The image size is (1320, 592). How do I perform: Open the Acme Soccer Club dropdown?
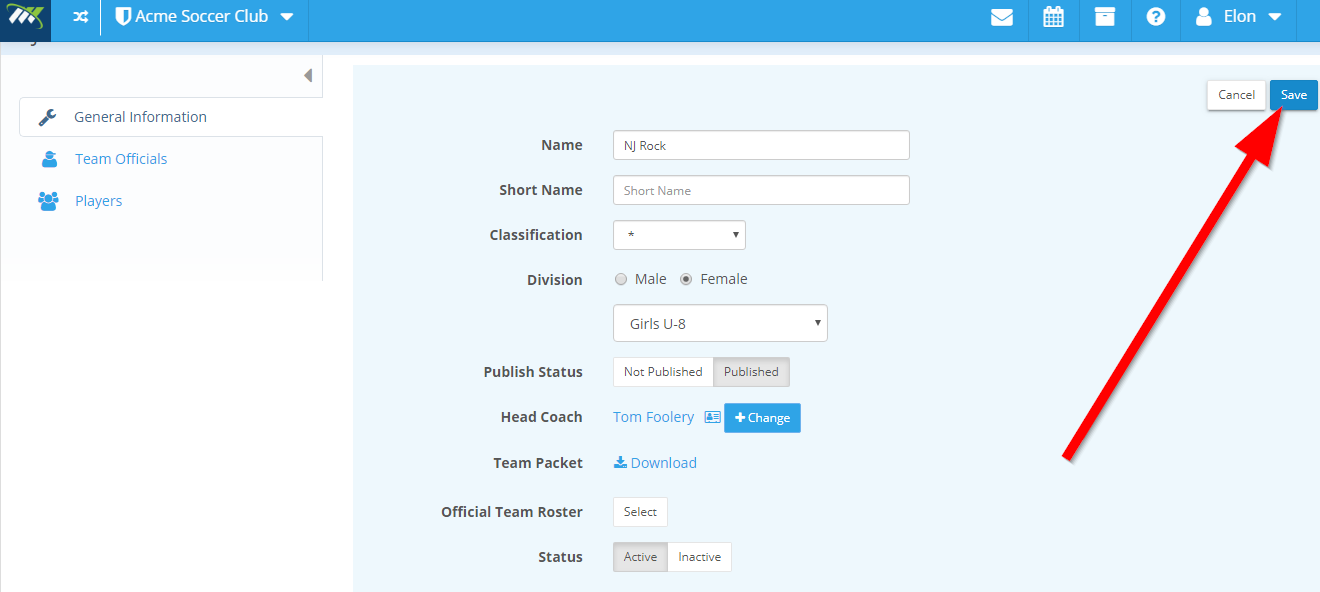pyautogui.click(x=205, y=17)
